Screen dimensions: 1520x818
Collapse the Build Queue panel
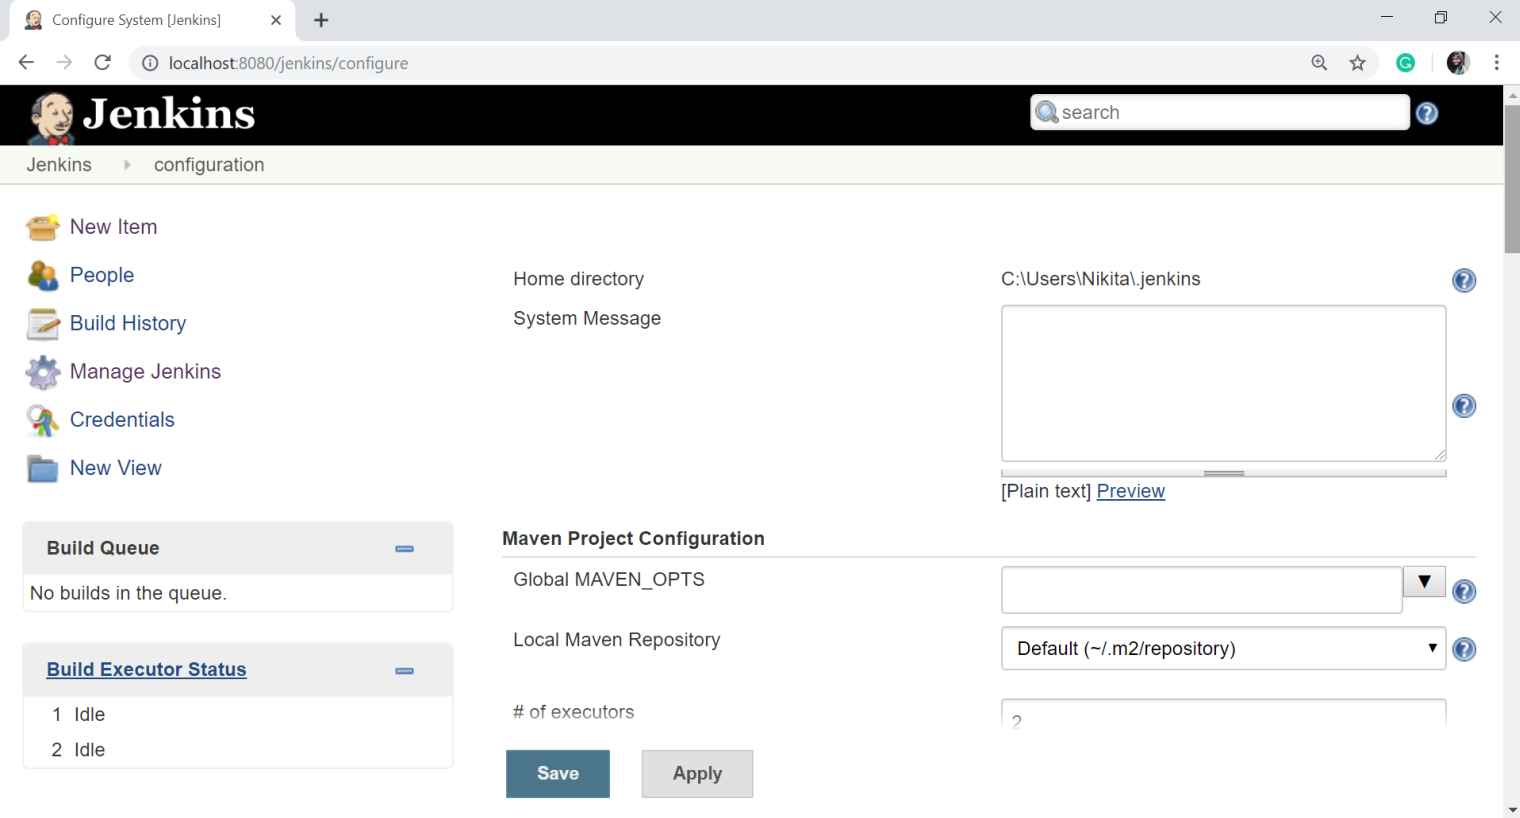[x=404, y=549]
